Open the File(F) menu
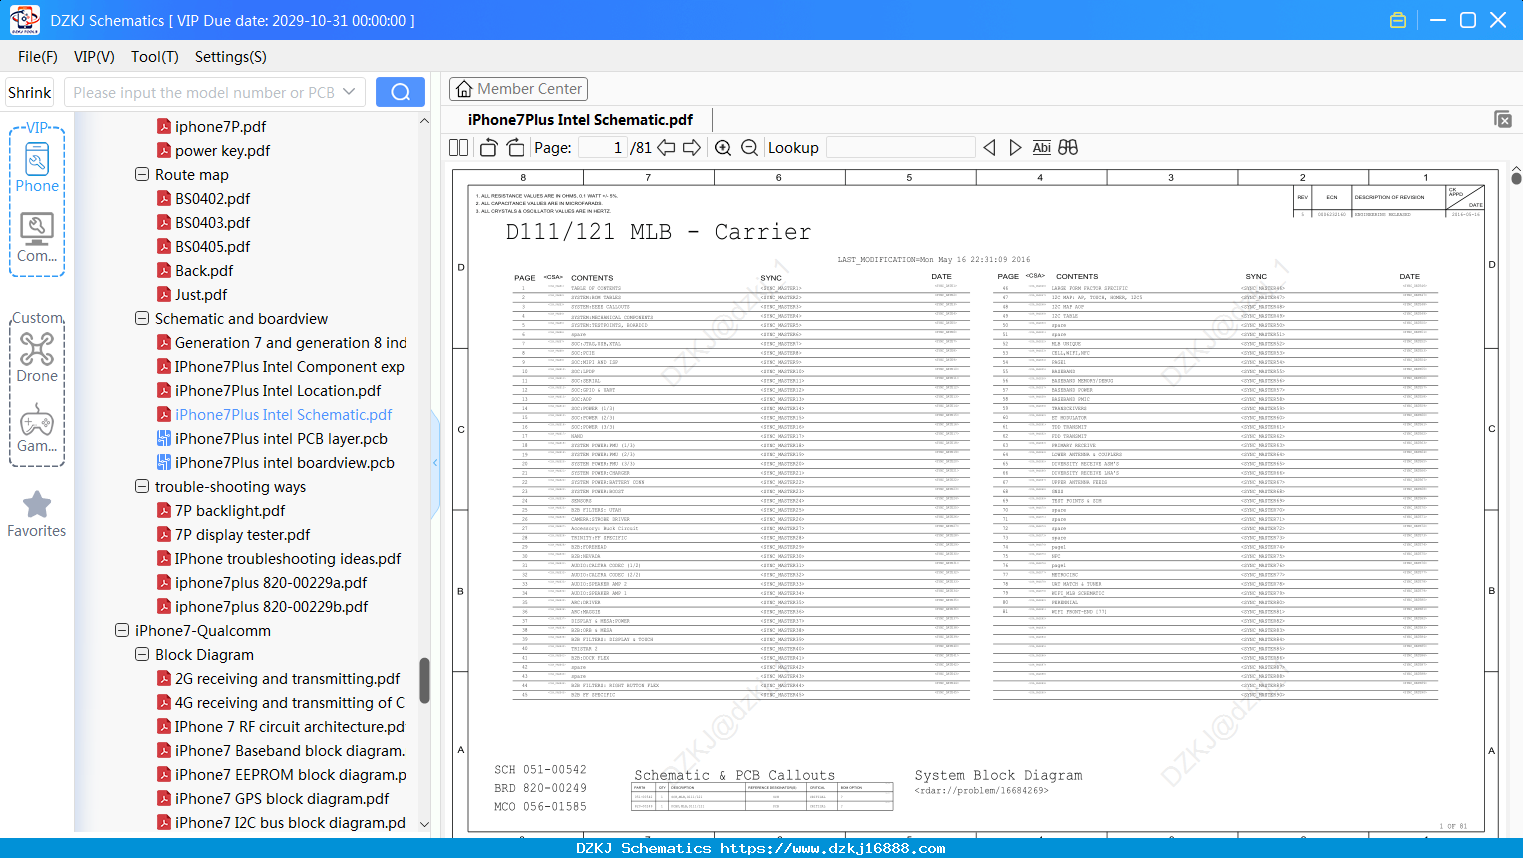The width and height of the screenshot is (1523, 858). (38, 57)
